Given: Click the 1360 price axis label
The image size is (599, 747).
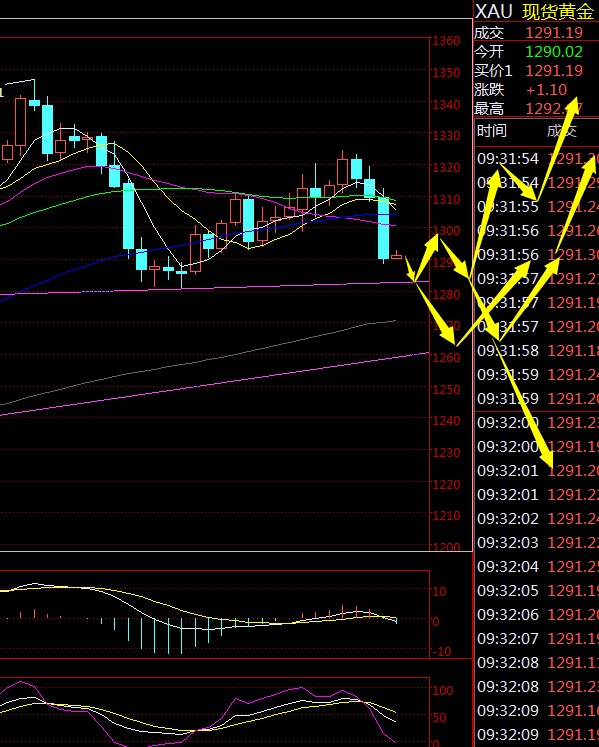Looking at the screenshot, I should click(x=446, y=41).
